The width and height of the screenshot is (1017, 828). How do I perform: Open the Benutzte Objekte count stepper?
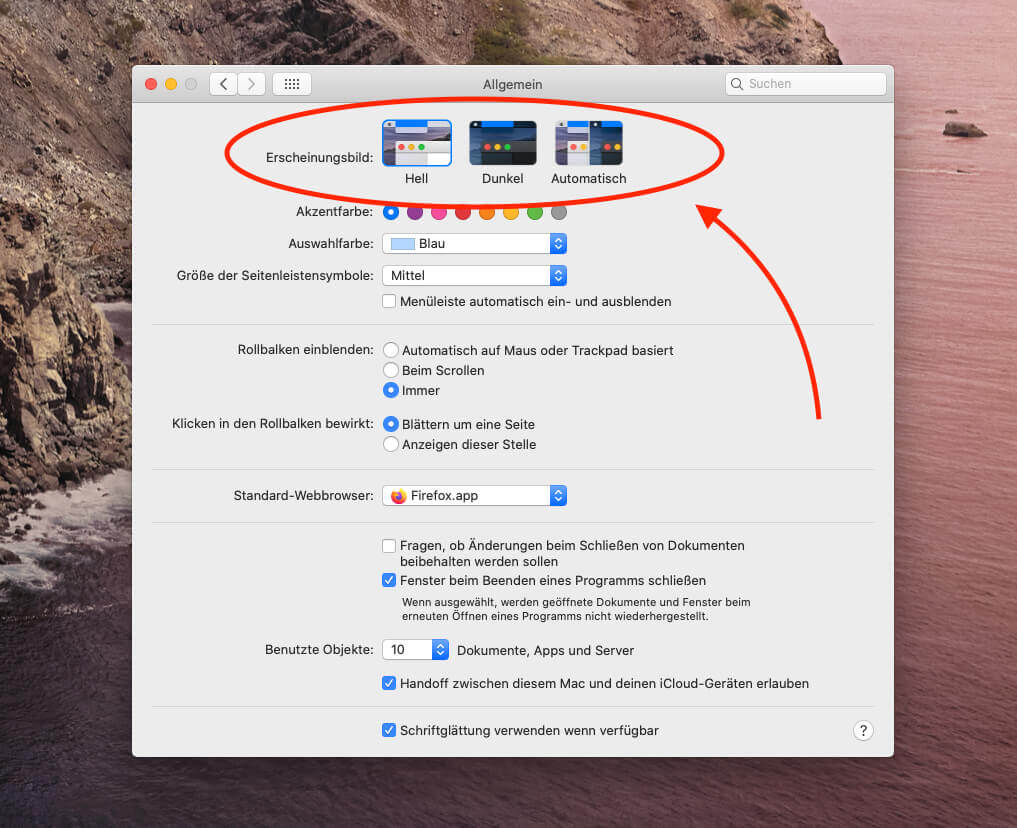[415, 650]
